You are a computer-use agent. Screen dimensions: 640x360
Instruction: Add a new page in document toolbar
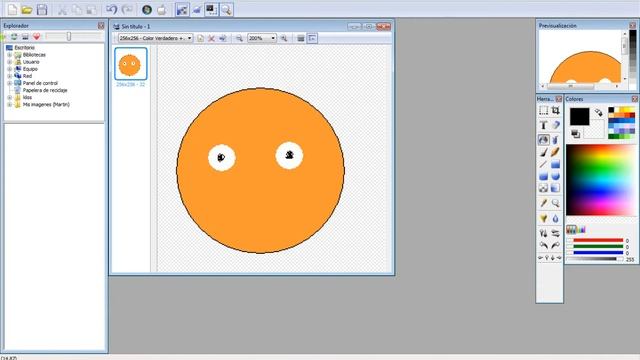pos(200,38)
